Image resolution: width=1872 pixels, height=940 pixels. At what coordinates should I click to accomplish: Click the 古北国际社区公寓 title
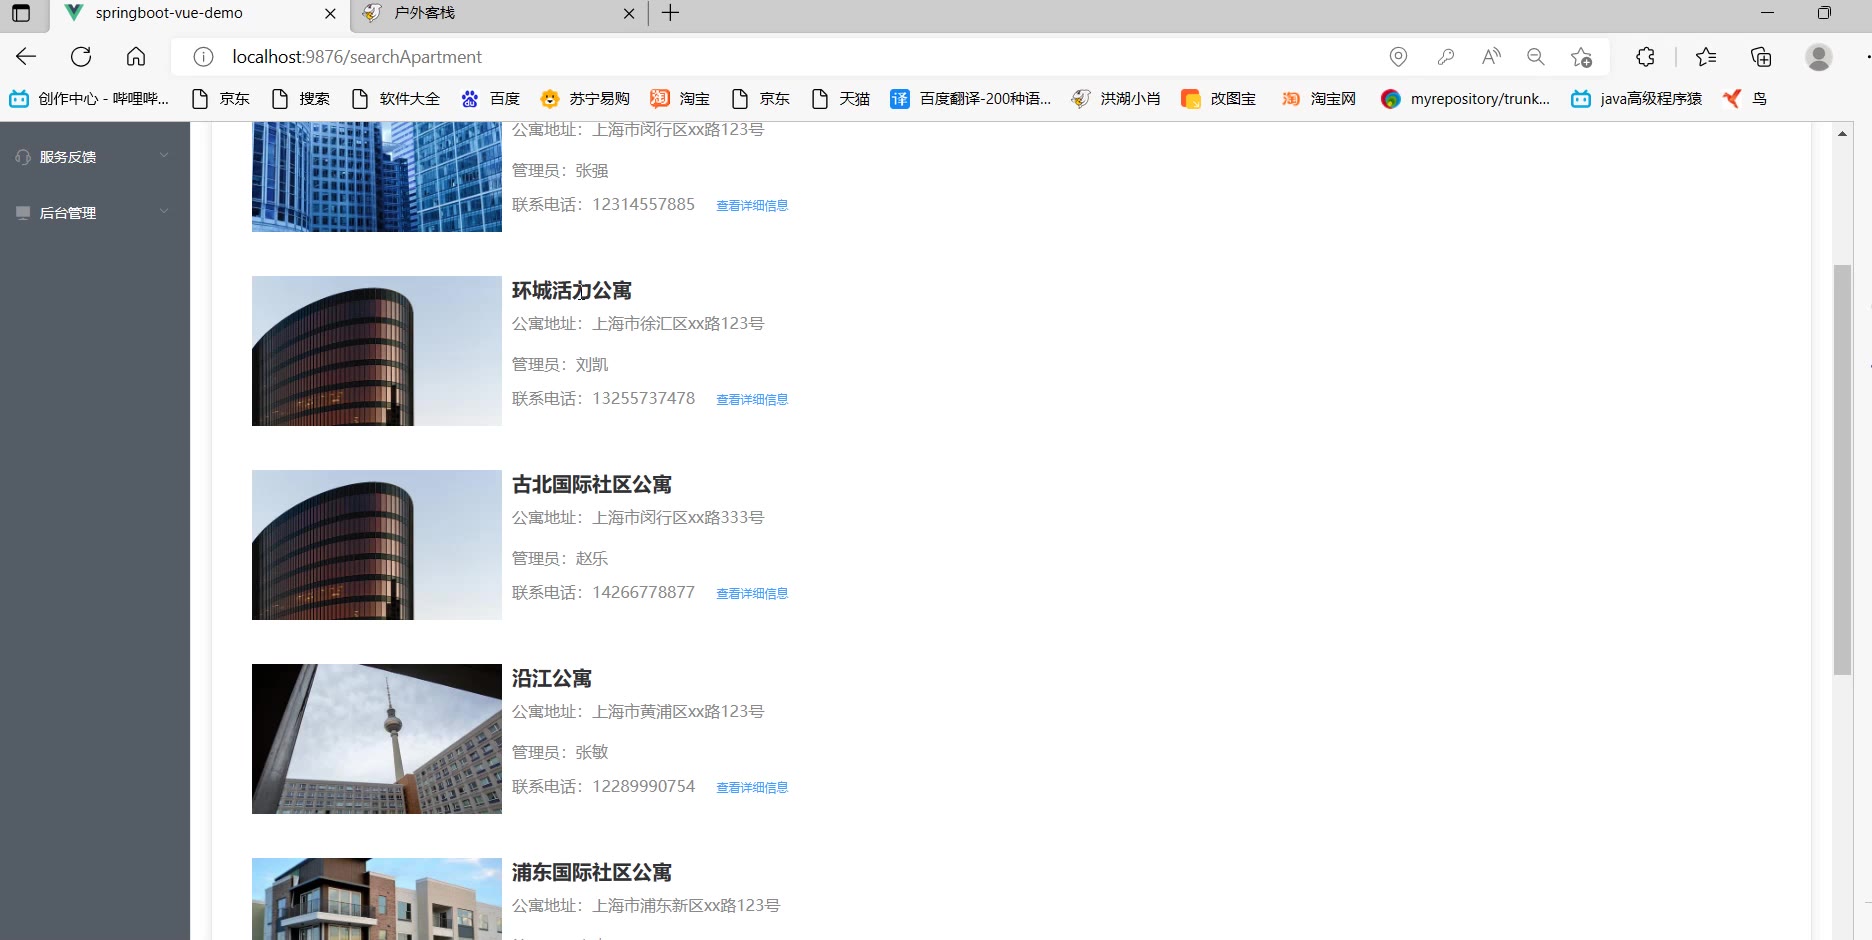pyautogui.click(x=592, y=485)
